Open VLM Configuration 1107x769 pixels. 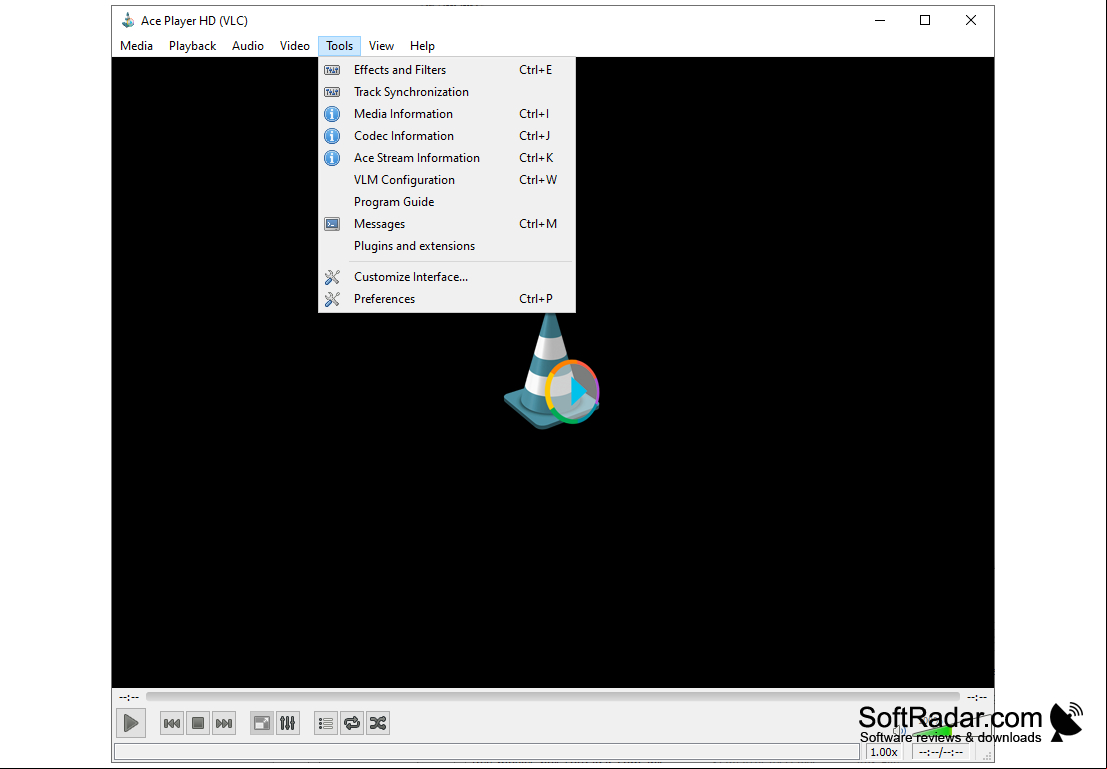click(447, 179)
